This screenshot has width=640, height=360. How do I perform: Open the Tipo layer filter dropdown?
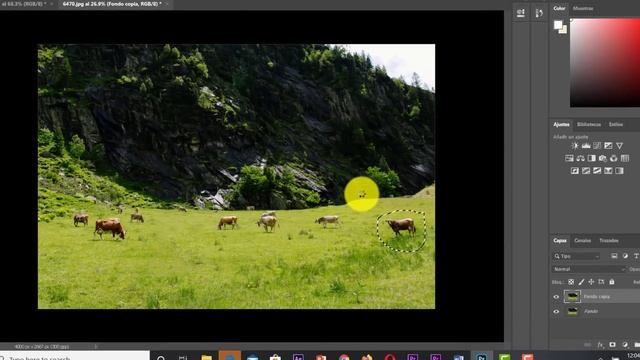tap(577, 256)
